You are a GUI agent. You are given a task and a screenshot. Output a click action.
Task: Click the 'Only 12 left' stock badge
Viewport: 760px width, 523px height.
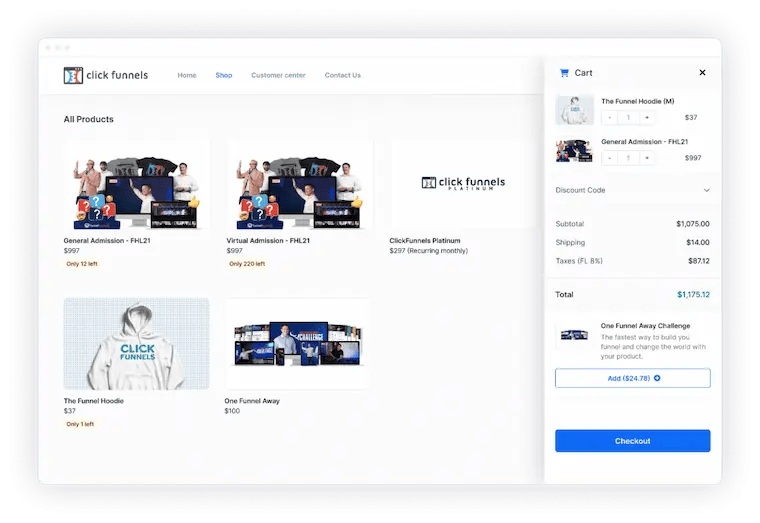[81, 264]
